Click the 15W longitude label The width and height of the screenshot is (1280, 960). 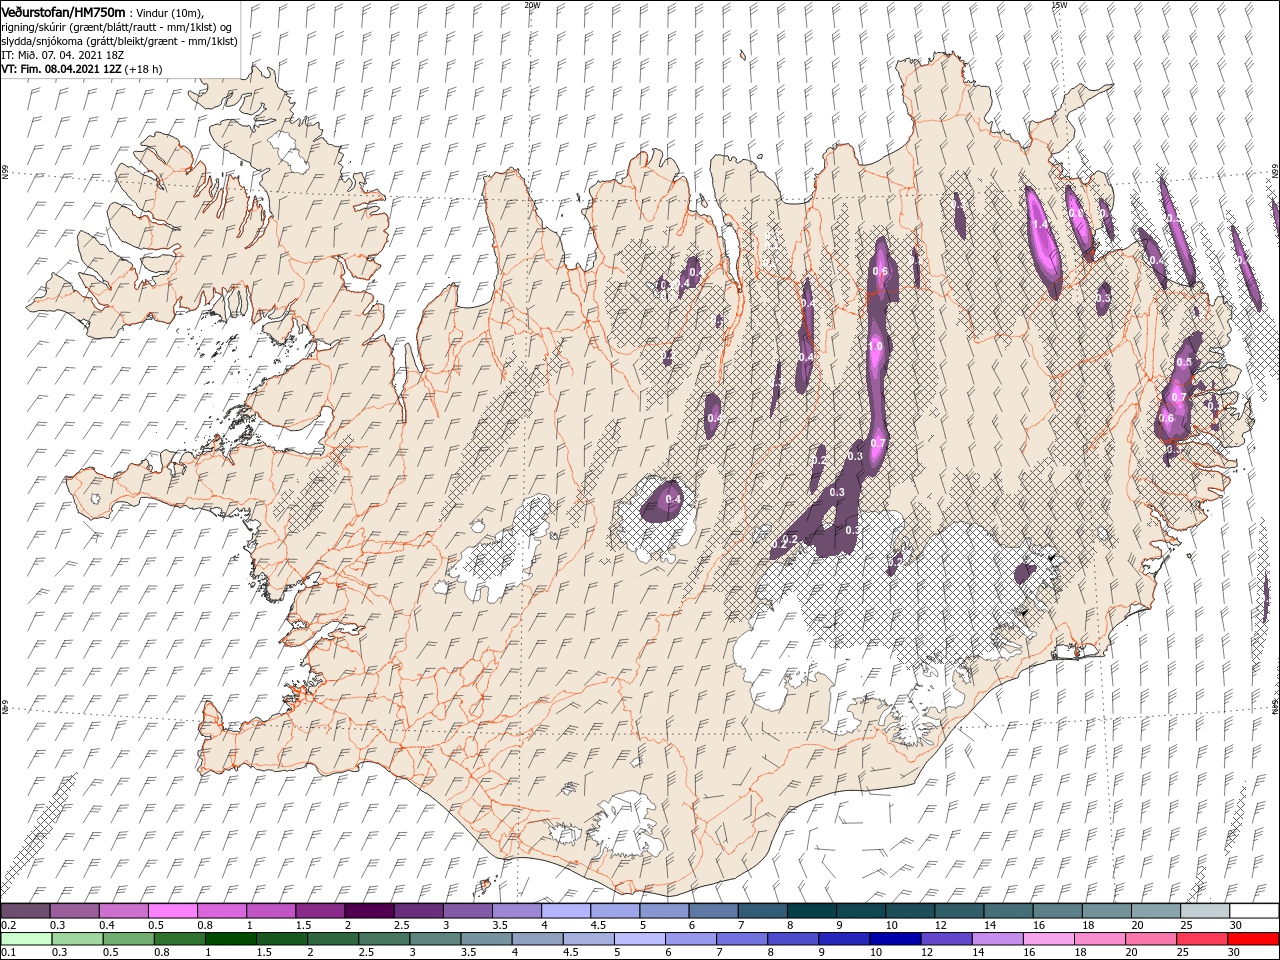coord(1059,5)
